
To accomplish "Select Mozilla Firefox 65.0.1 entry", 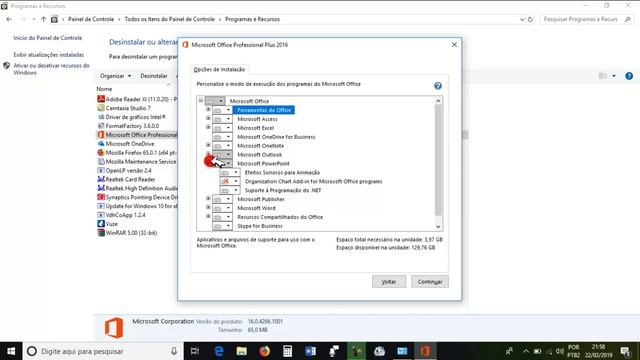I will click(137, 153).
